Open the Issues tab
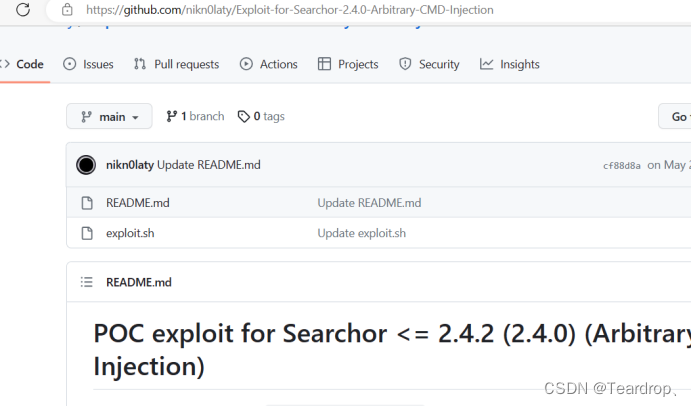 [88, 64]
